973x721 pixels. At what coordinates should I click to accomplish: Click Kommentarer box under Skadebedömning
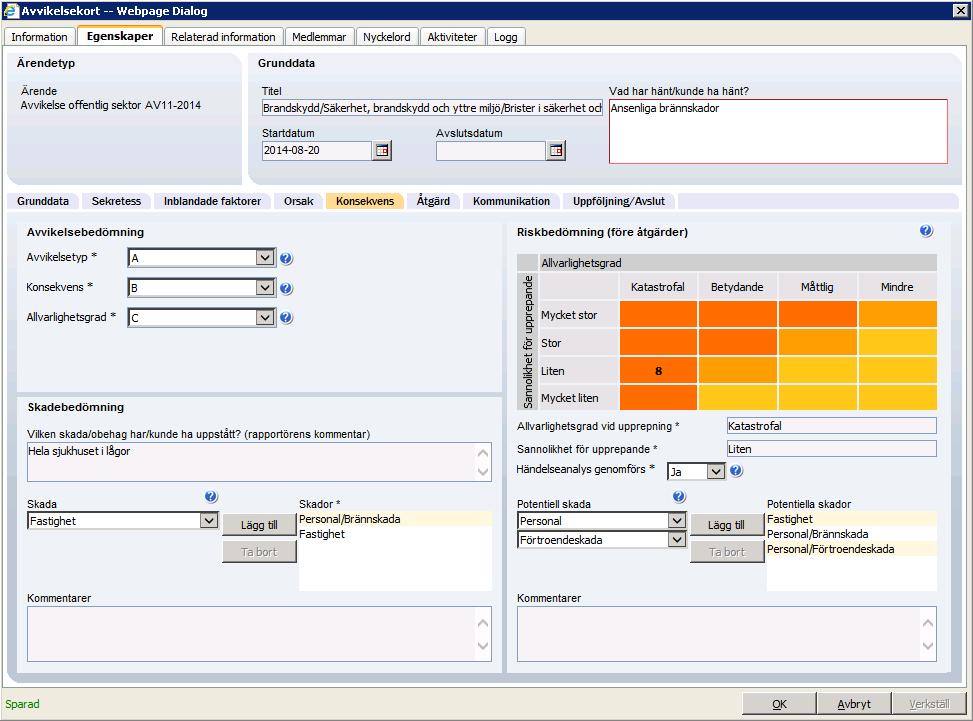tap(259, 634)
